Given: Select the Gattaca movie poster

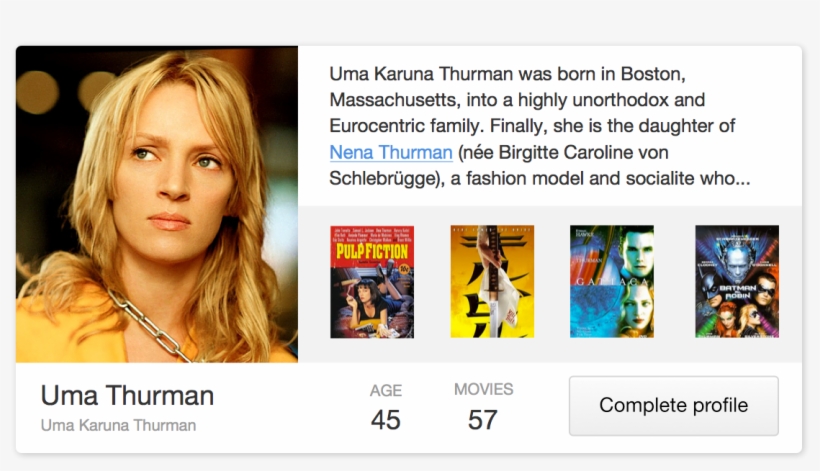Looking at the screenshot, I should (612, 281).
